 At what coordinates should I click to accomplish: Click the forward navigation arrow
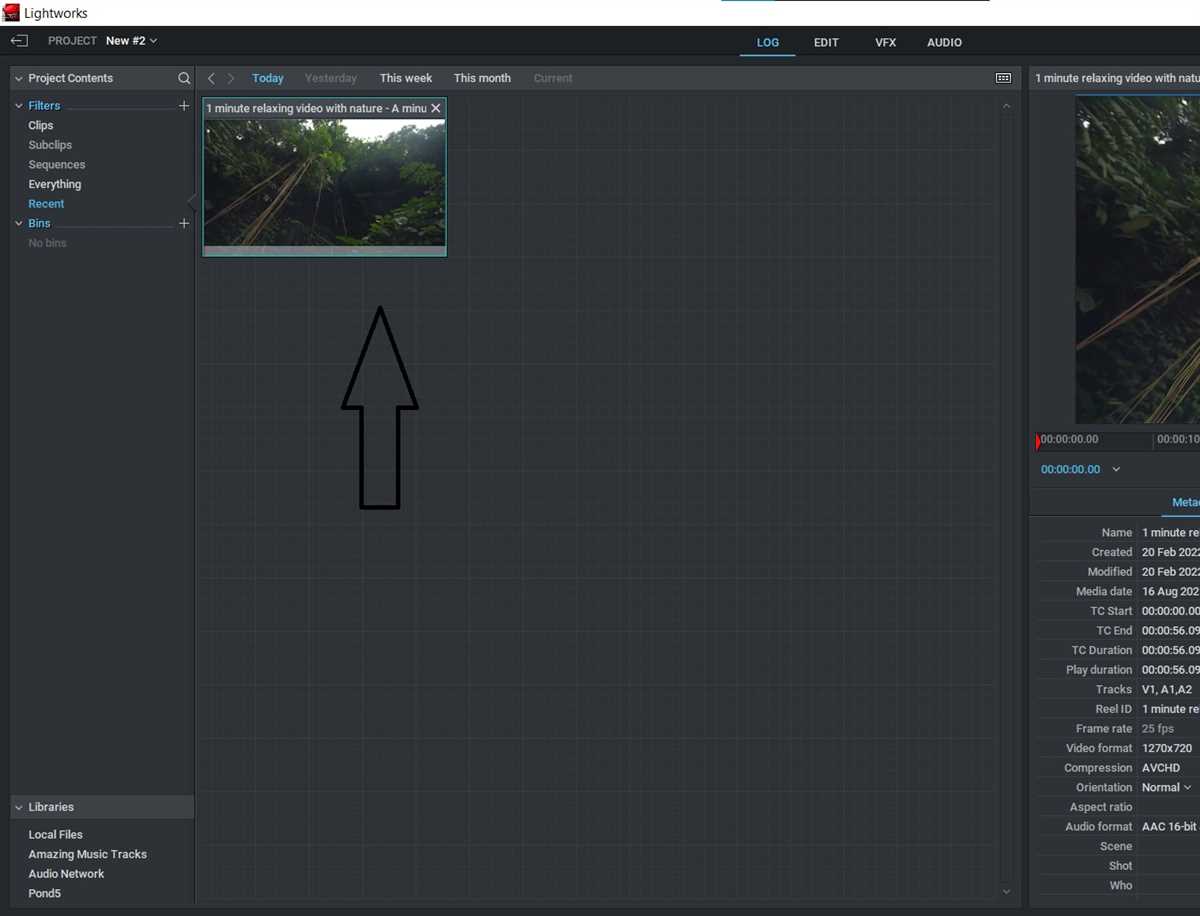pos(231,78)
